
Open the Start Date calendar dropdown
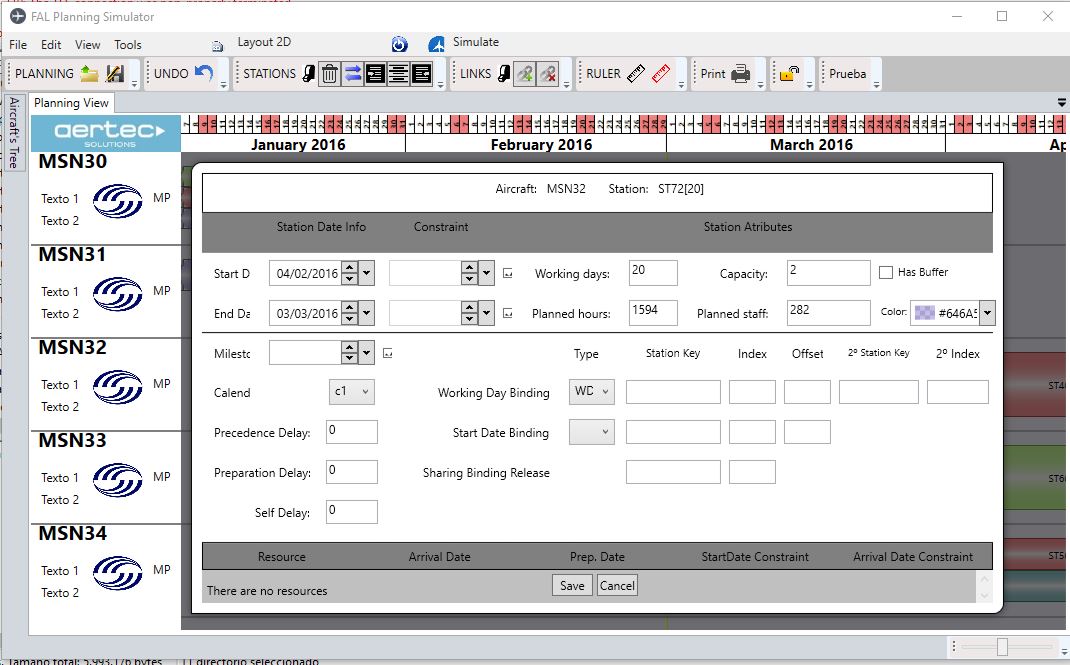click(367, 273)
